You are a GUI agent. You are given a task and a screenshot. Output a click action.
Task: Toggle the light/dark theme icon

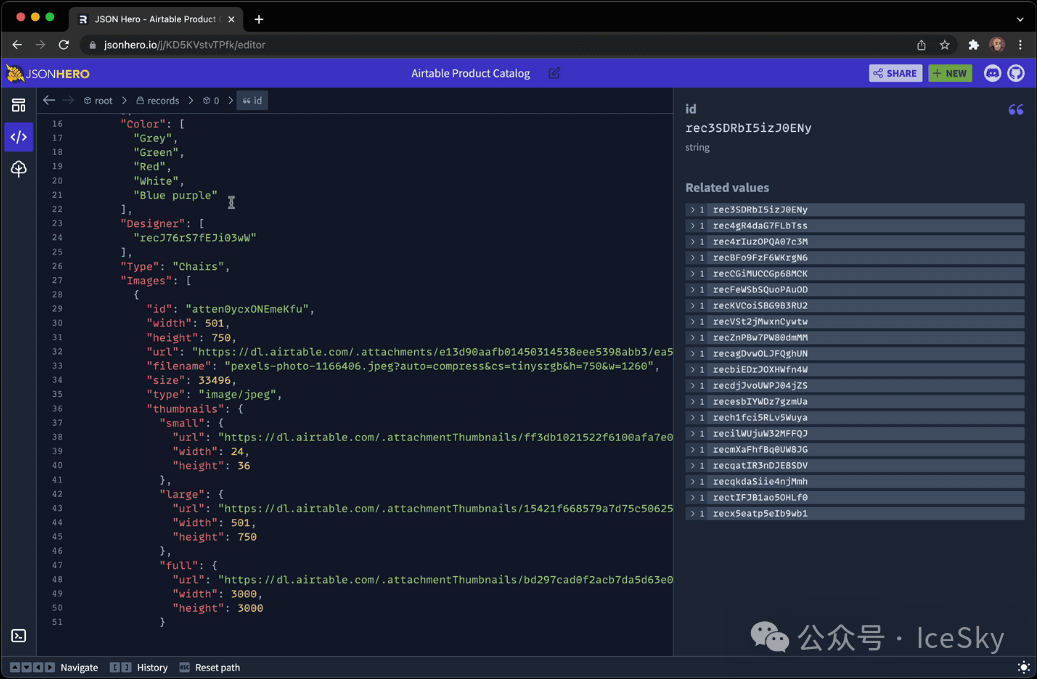pos(1023,667)
